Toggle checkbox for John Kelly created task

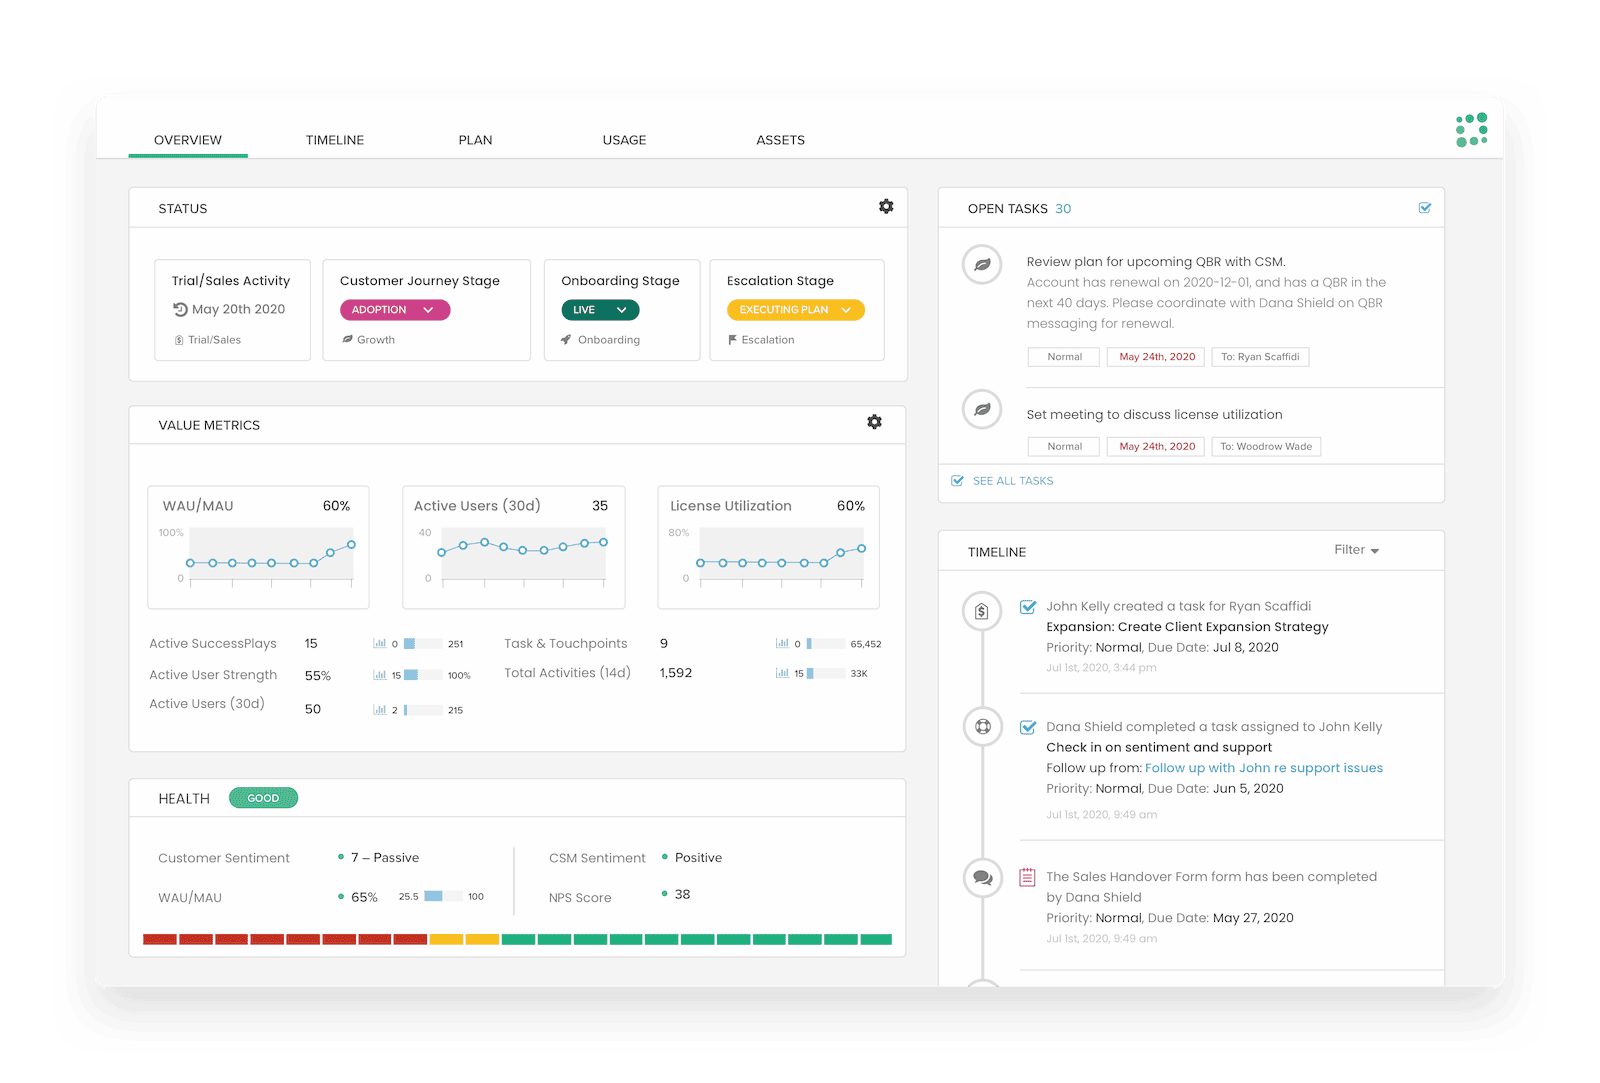click(x=1027, y=607)
